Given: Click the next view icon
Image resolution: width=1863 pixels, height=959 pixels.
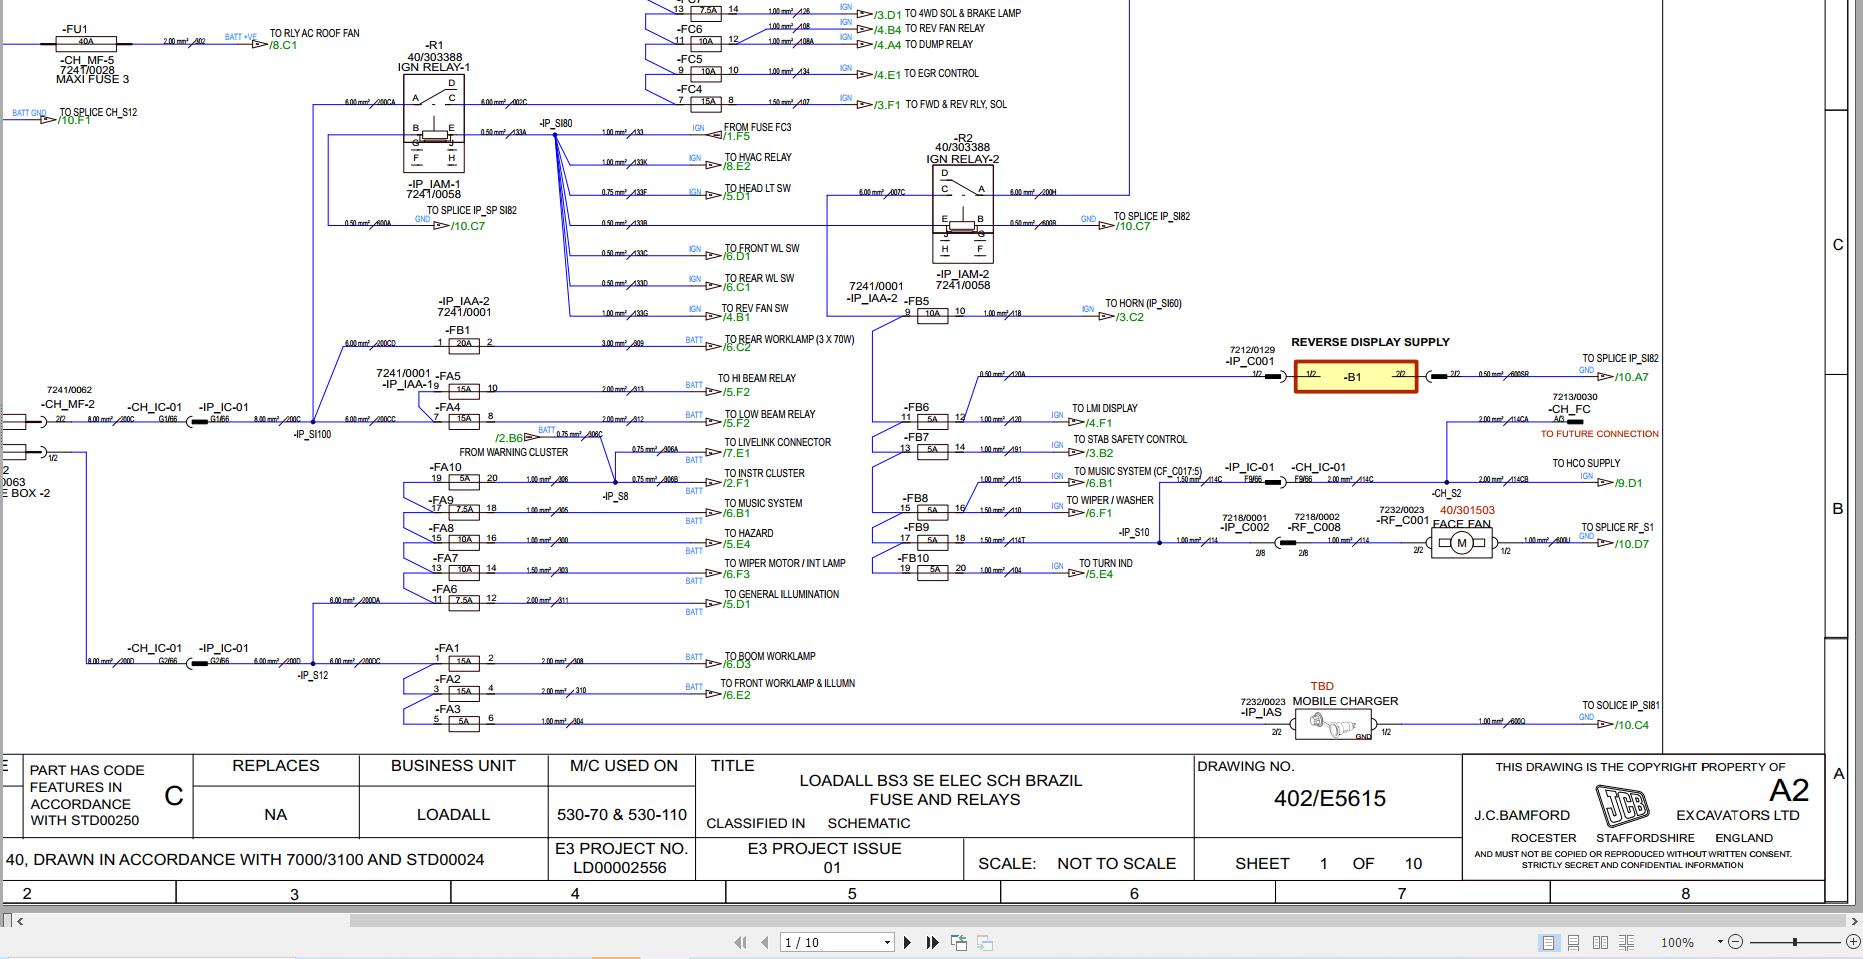Looking at the screenshot, I should click(984, 942).
